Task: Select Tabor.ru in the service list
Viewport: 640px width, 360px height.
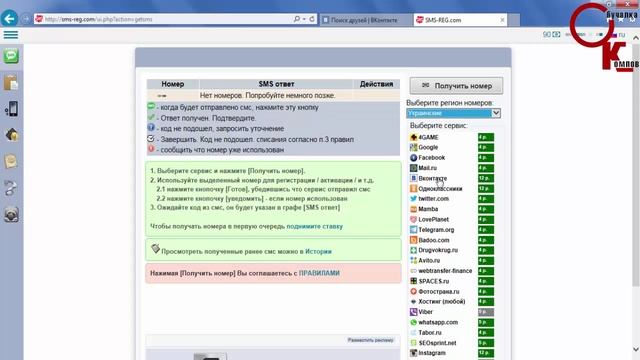Action: pyautogui.click(x=429, y=333)
